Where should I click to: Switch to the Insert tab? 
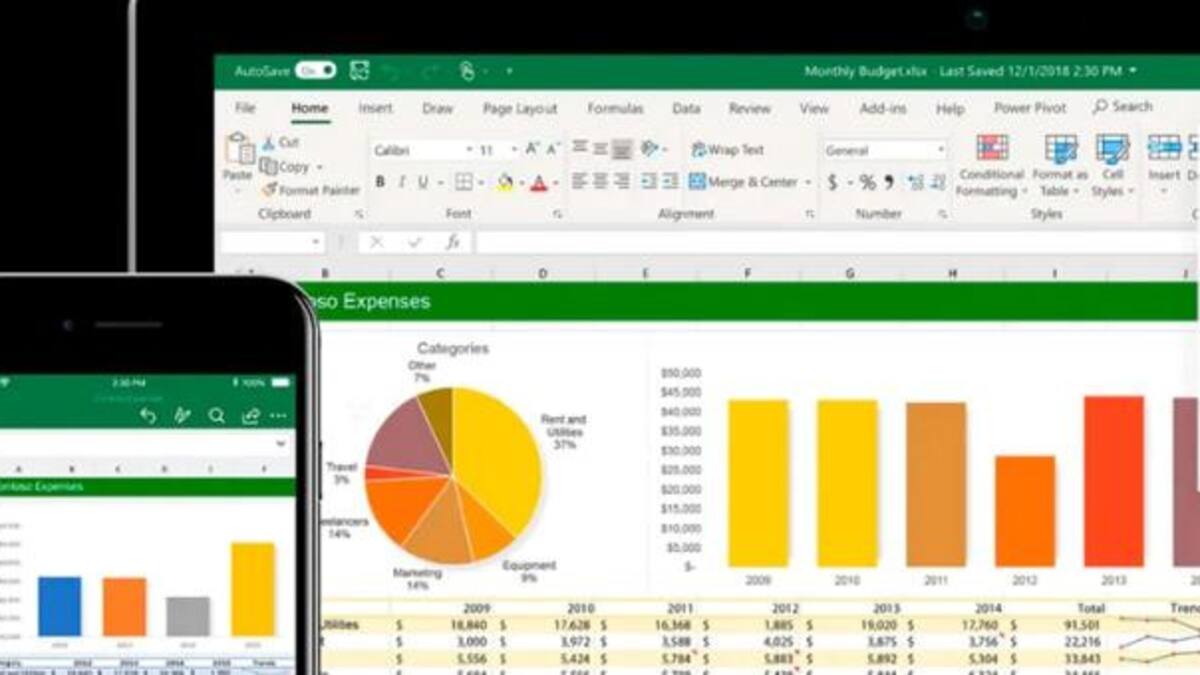pos(375,108)
